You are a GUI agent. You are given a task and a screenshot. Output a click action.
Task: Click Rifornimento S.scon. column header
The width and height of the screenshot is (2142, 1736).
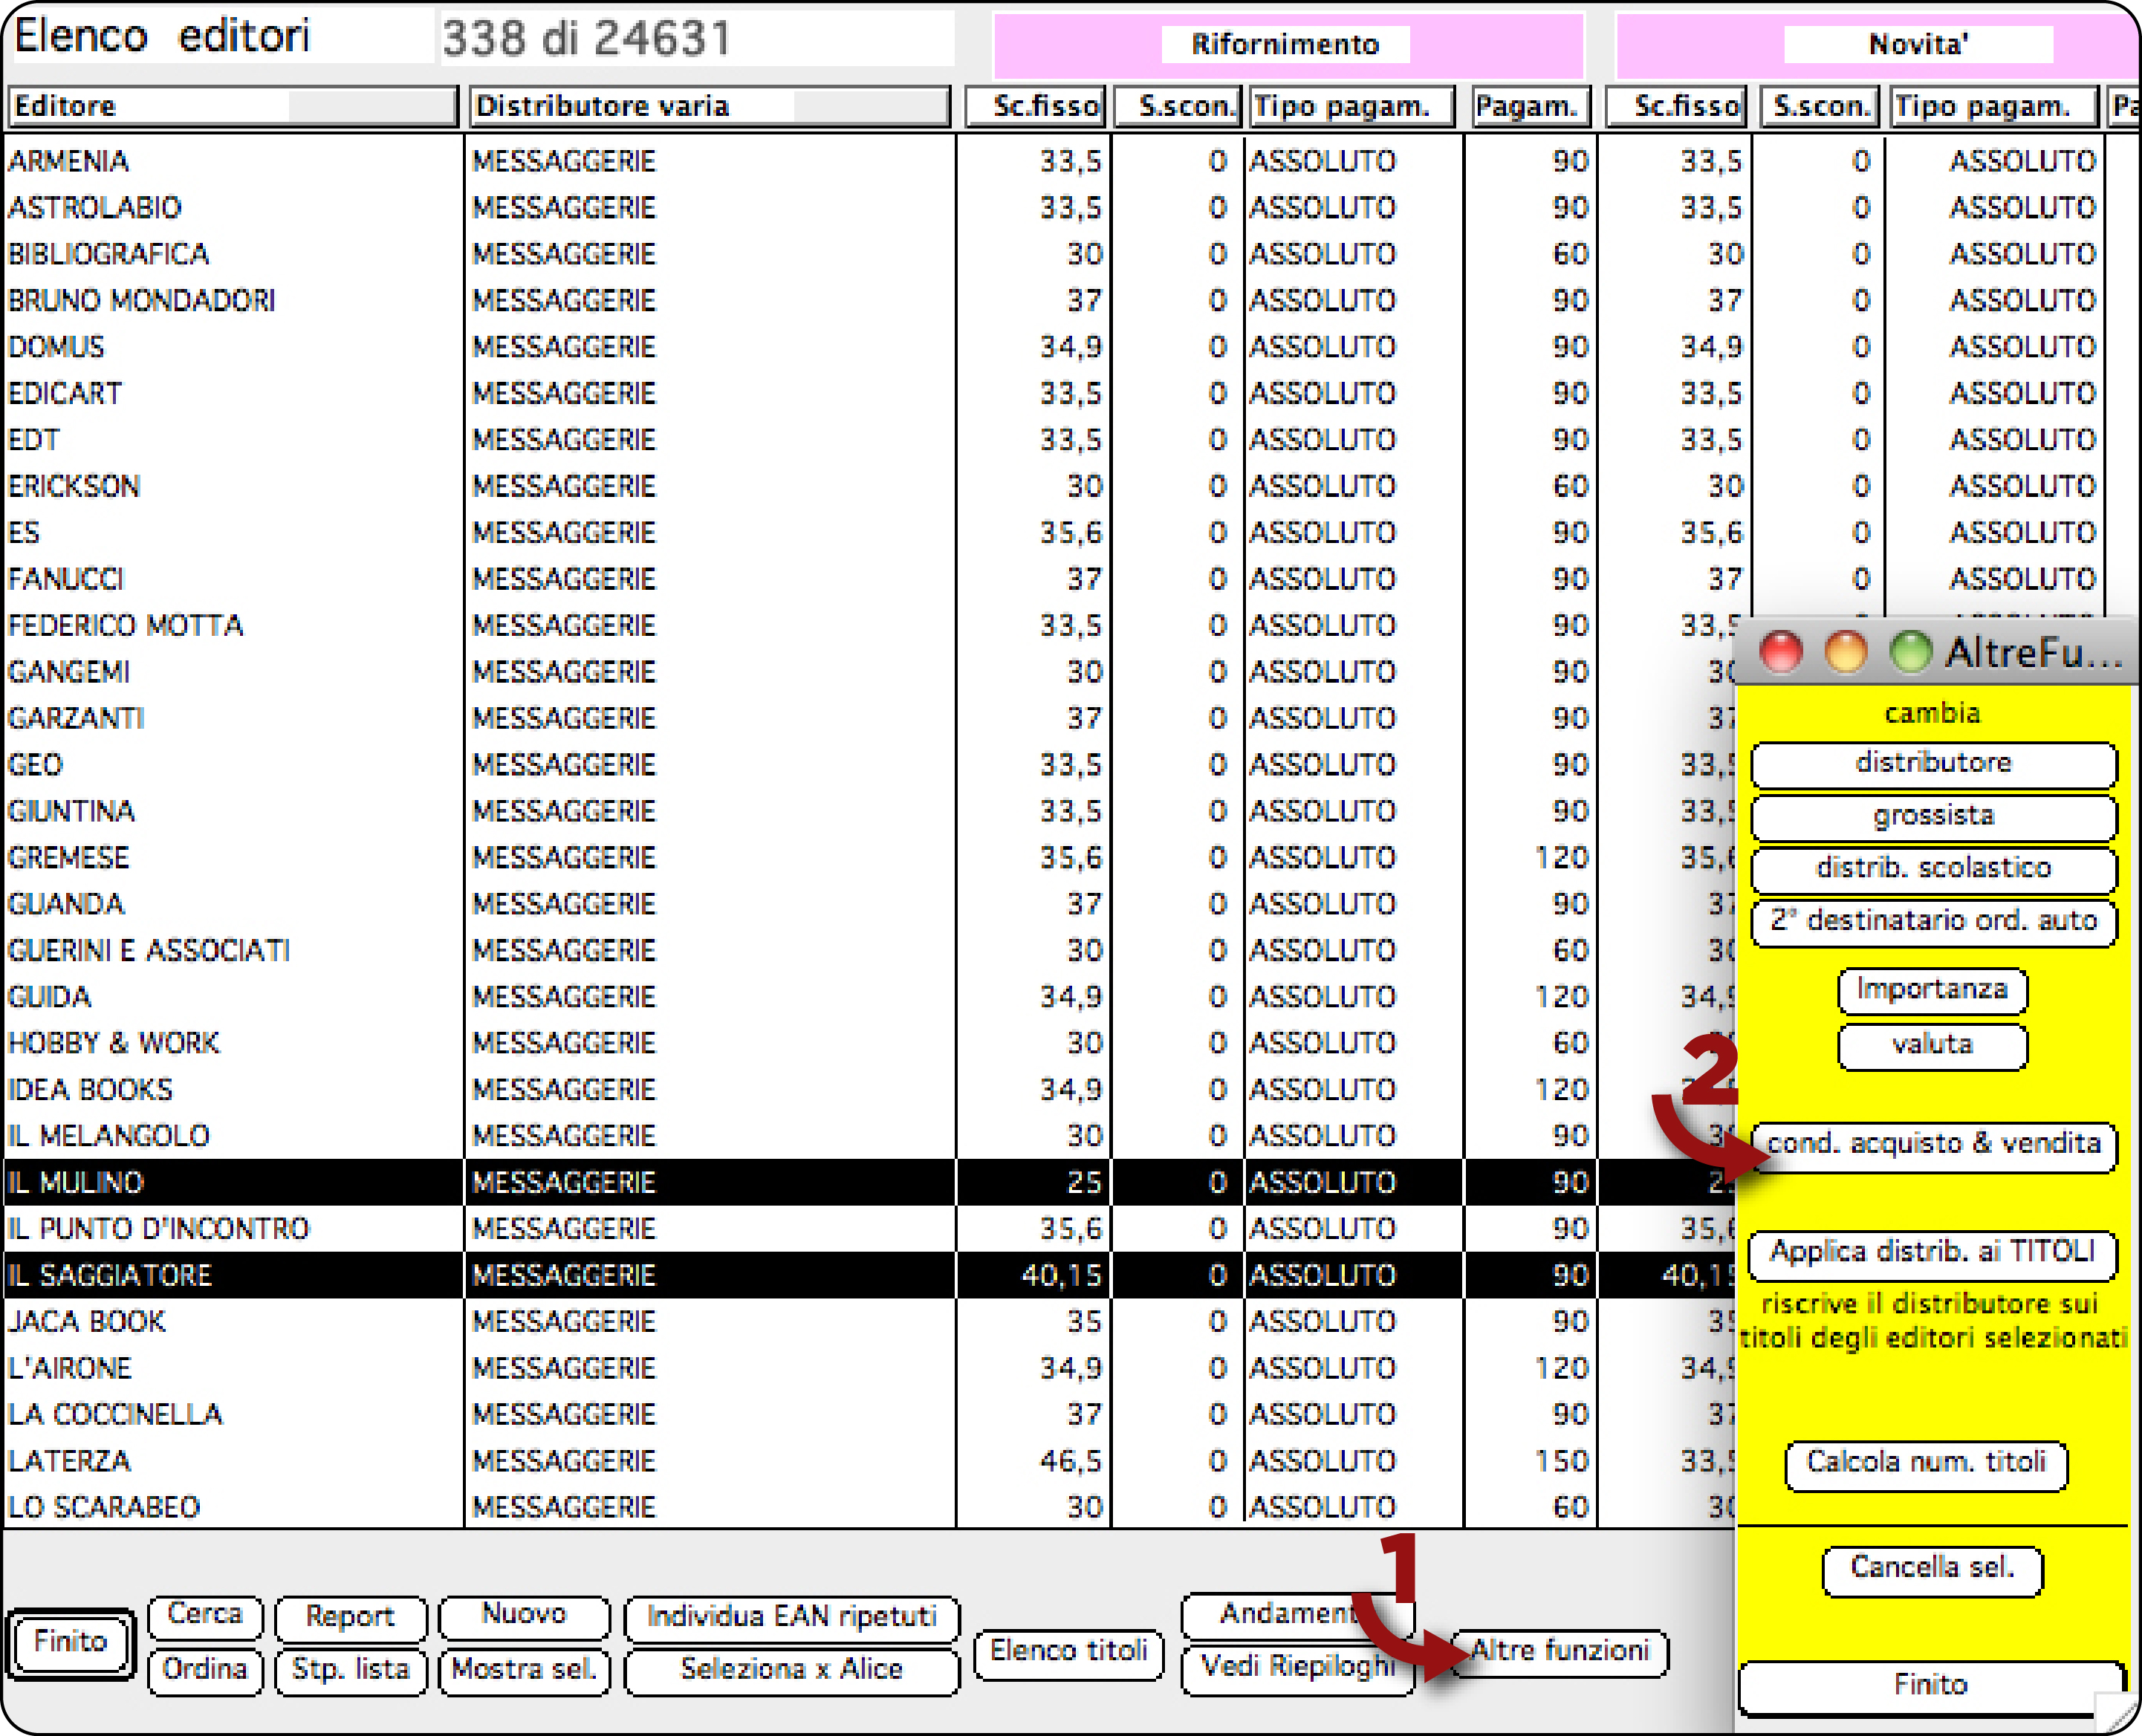pyautogui.click(x=1177, y=106)
